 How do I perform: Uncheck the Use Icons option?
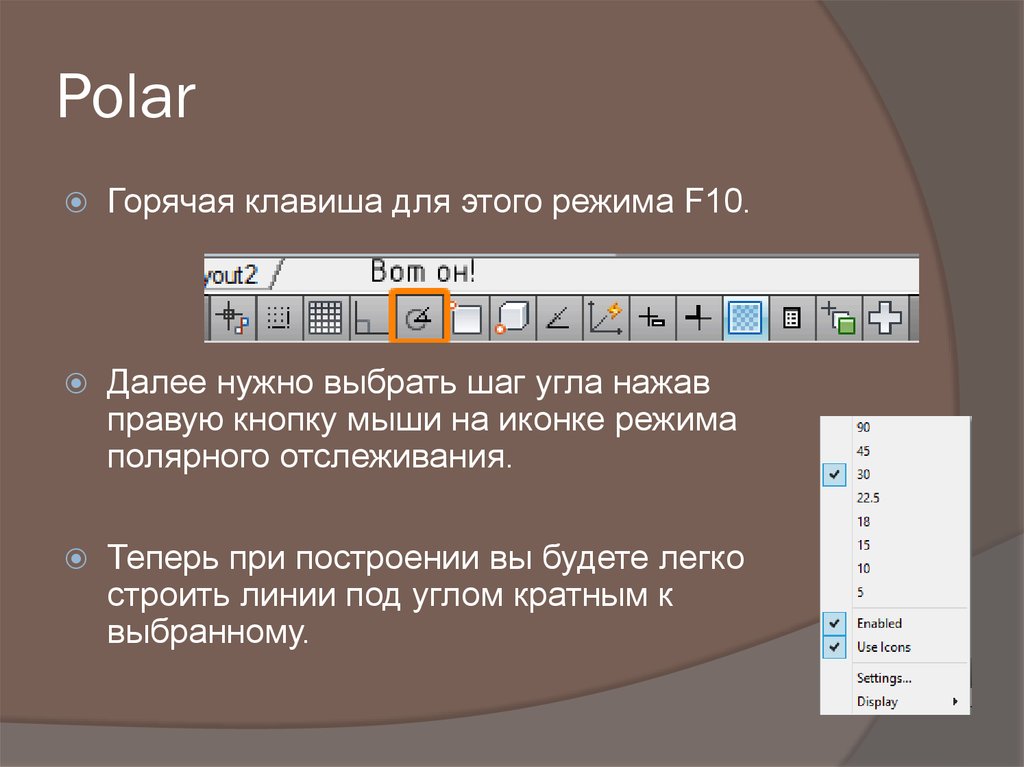(883, 647)
